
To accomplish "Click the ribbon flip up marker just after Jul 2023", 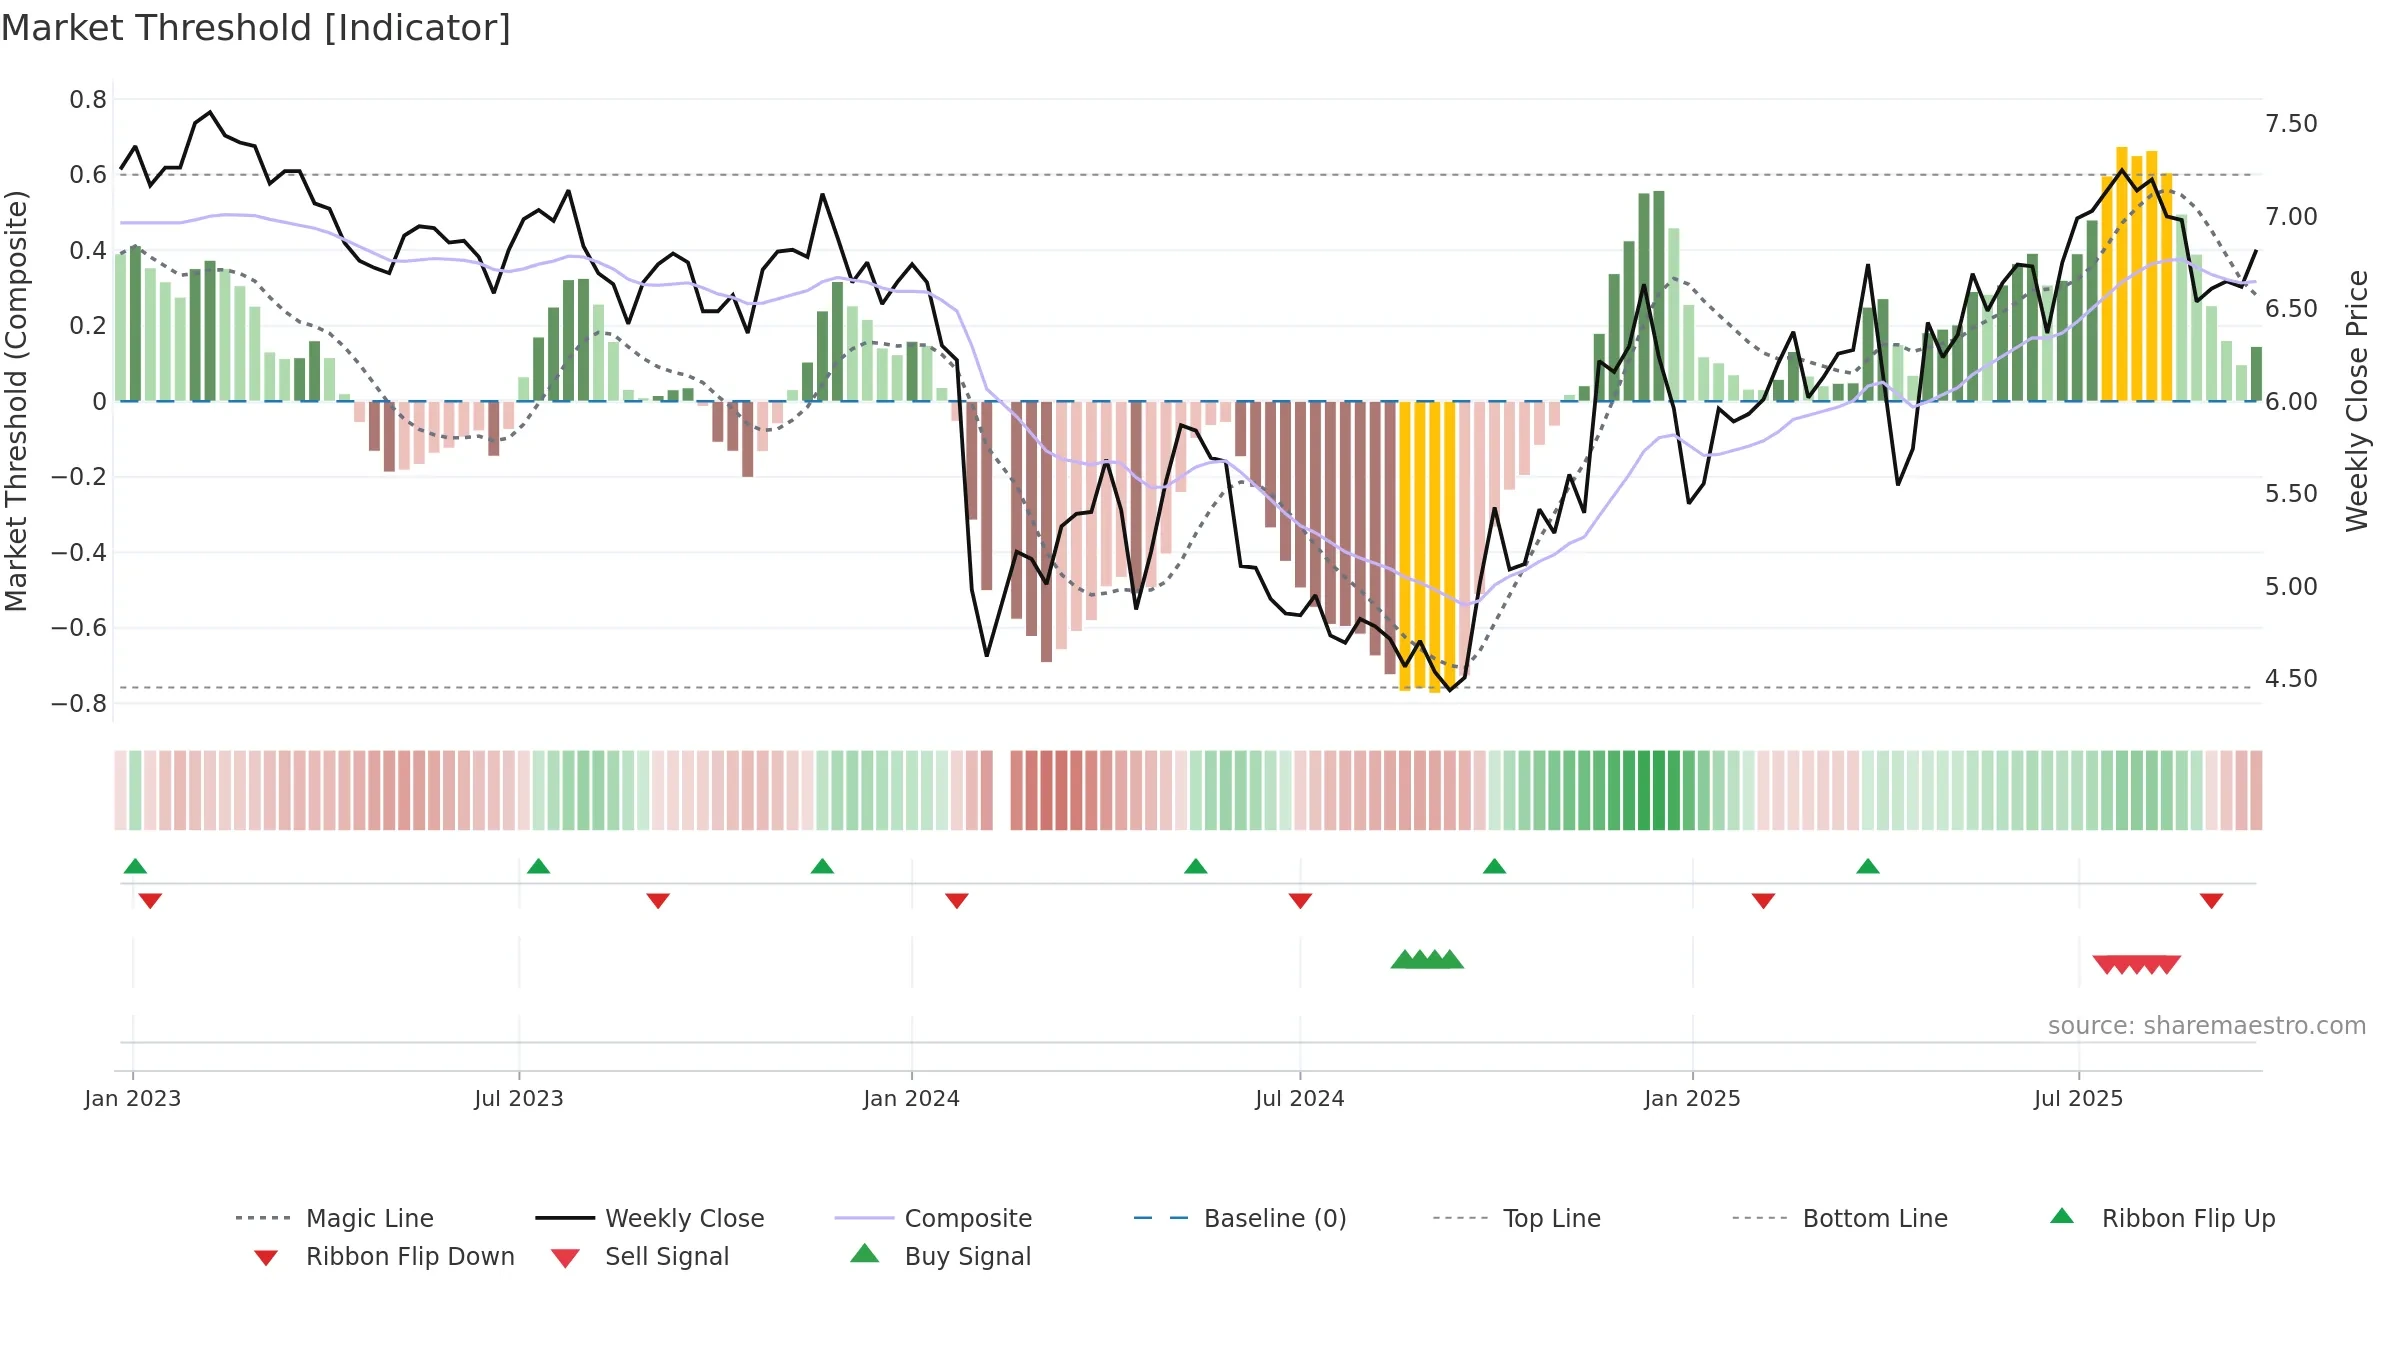I will 538,866.
